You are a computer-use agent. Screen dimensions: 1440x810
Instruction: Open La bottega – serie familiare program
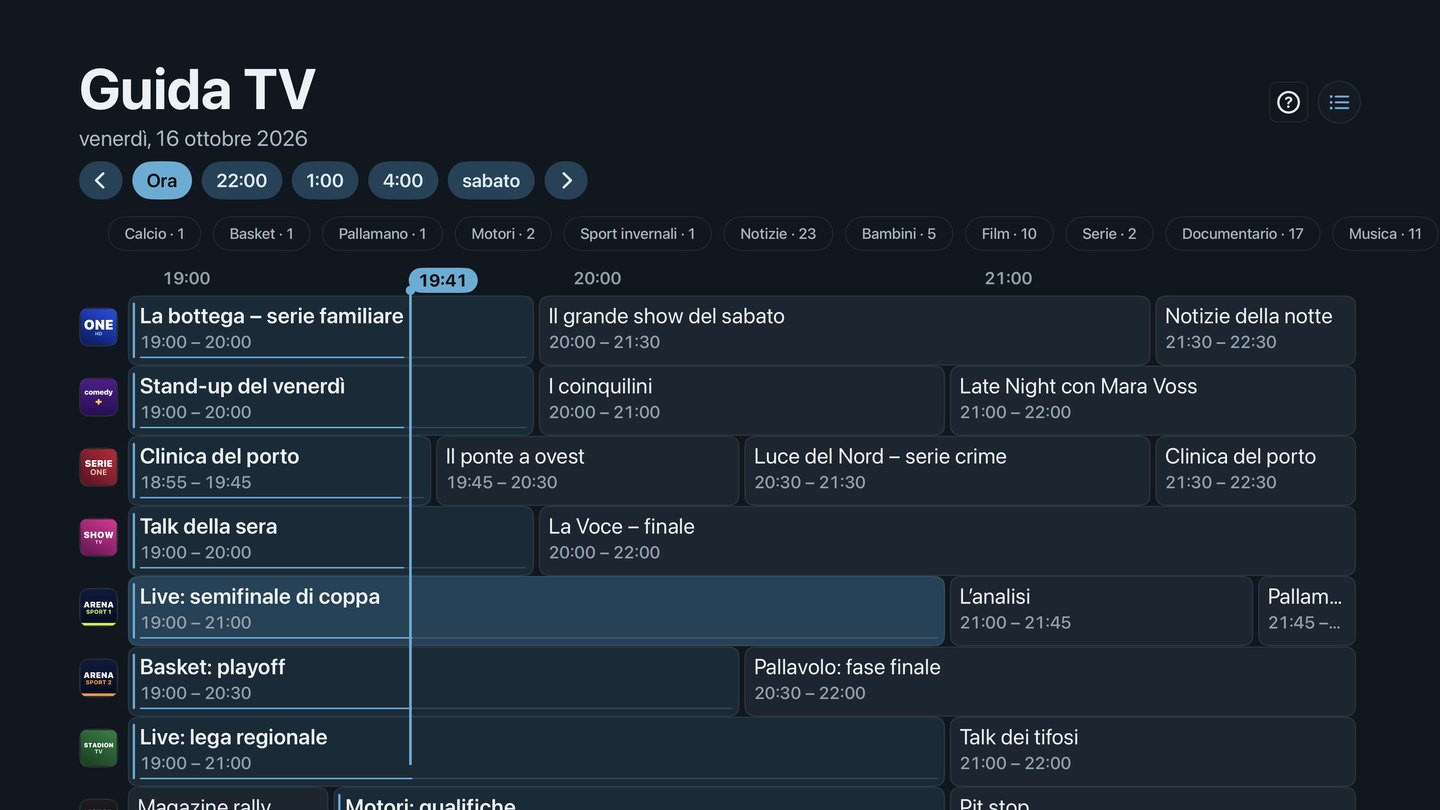[x=331, y=330]
